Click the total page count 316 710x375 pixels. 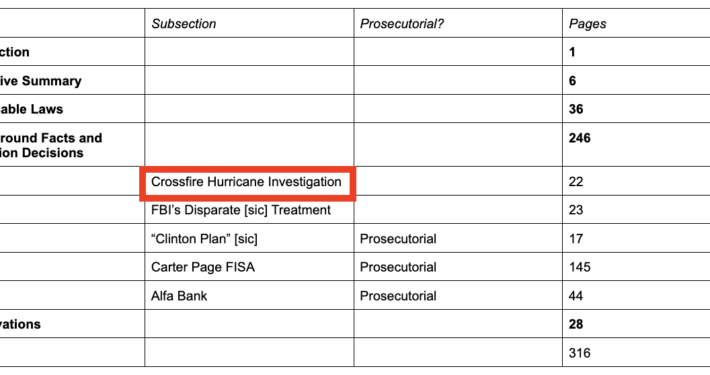pos(580,353)
